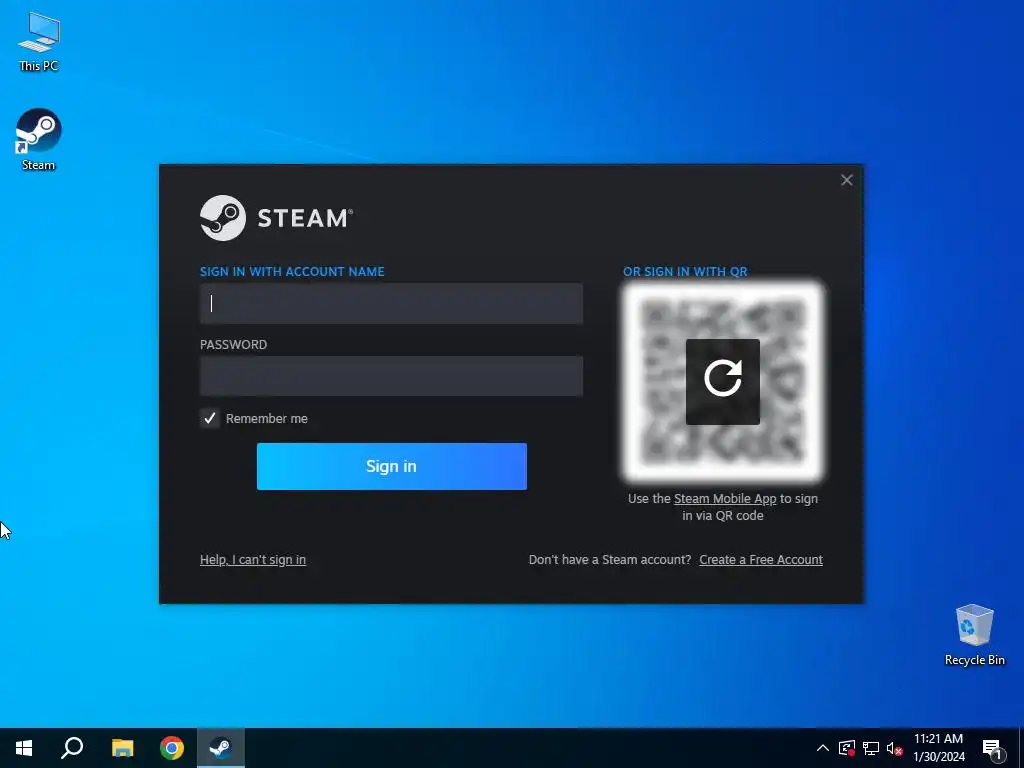Focus the password input field

391,376
